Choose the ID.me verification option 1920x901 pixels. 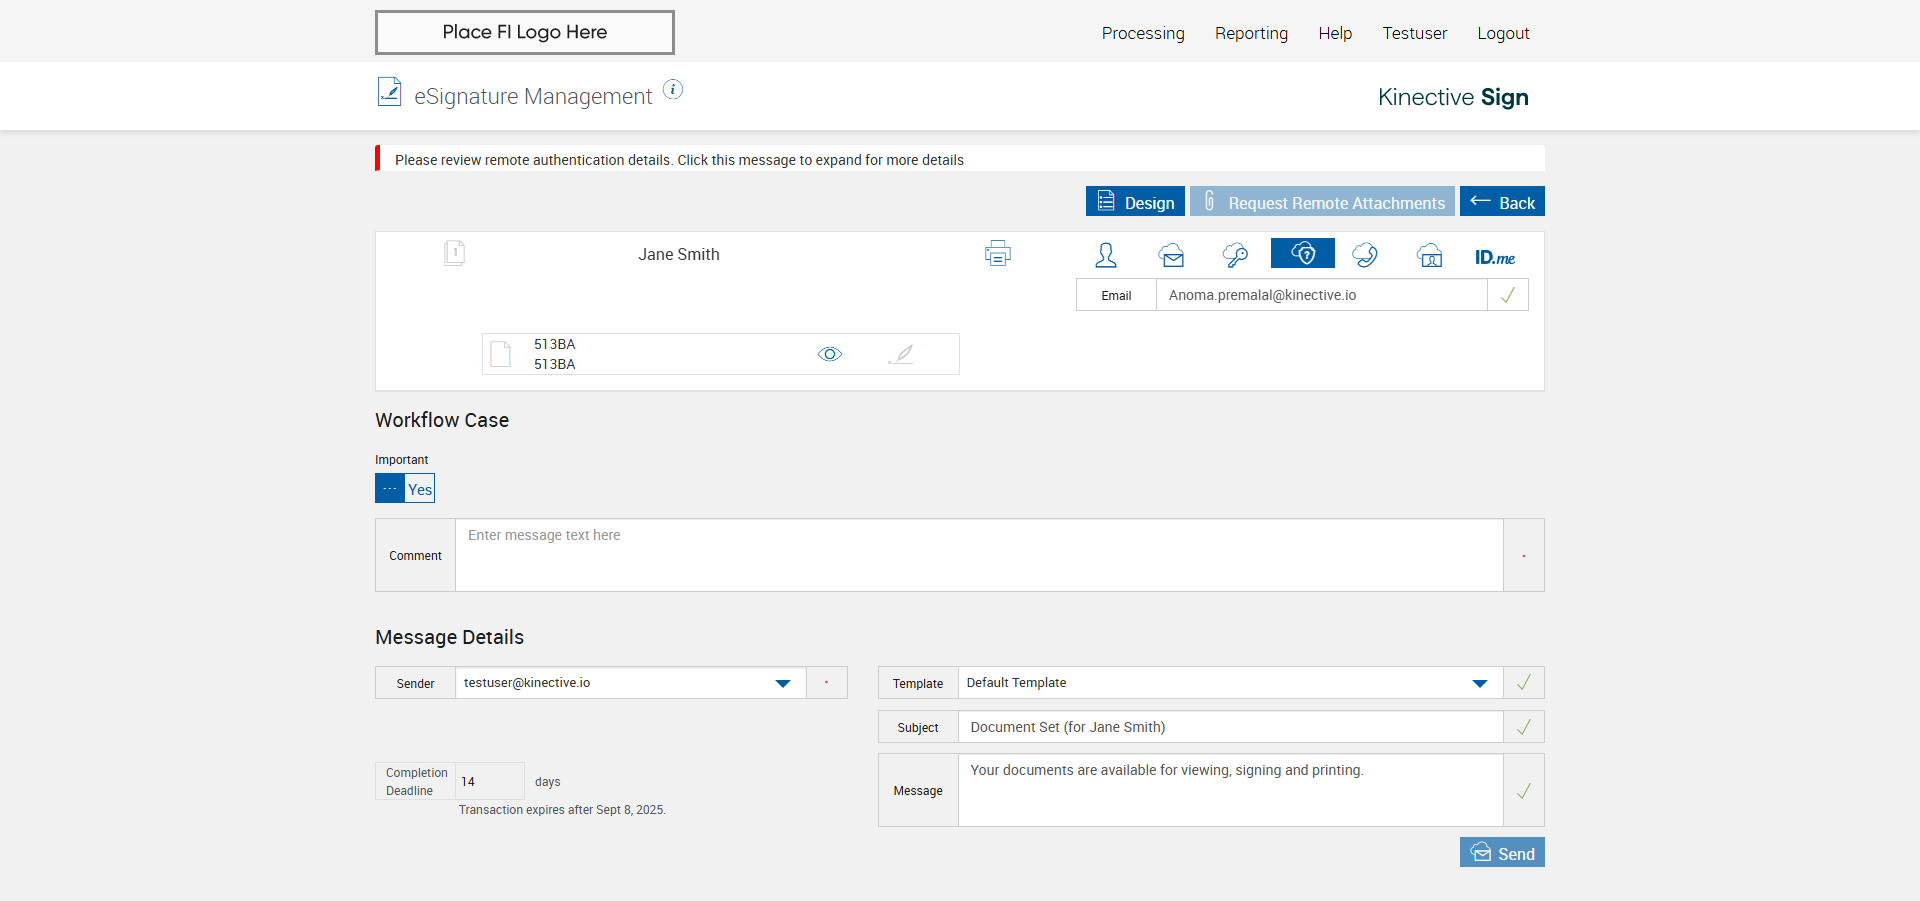coord(1494,257)
